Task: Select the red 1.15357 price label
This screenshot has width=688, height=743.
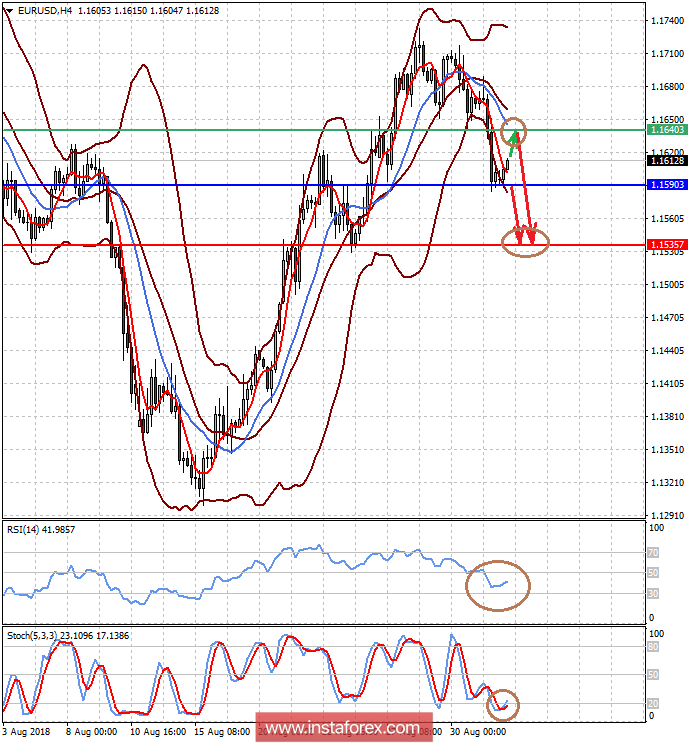Action: coord(667,245)
